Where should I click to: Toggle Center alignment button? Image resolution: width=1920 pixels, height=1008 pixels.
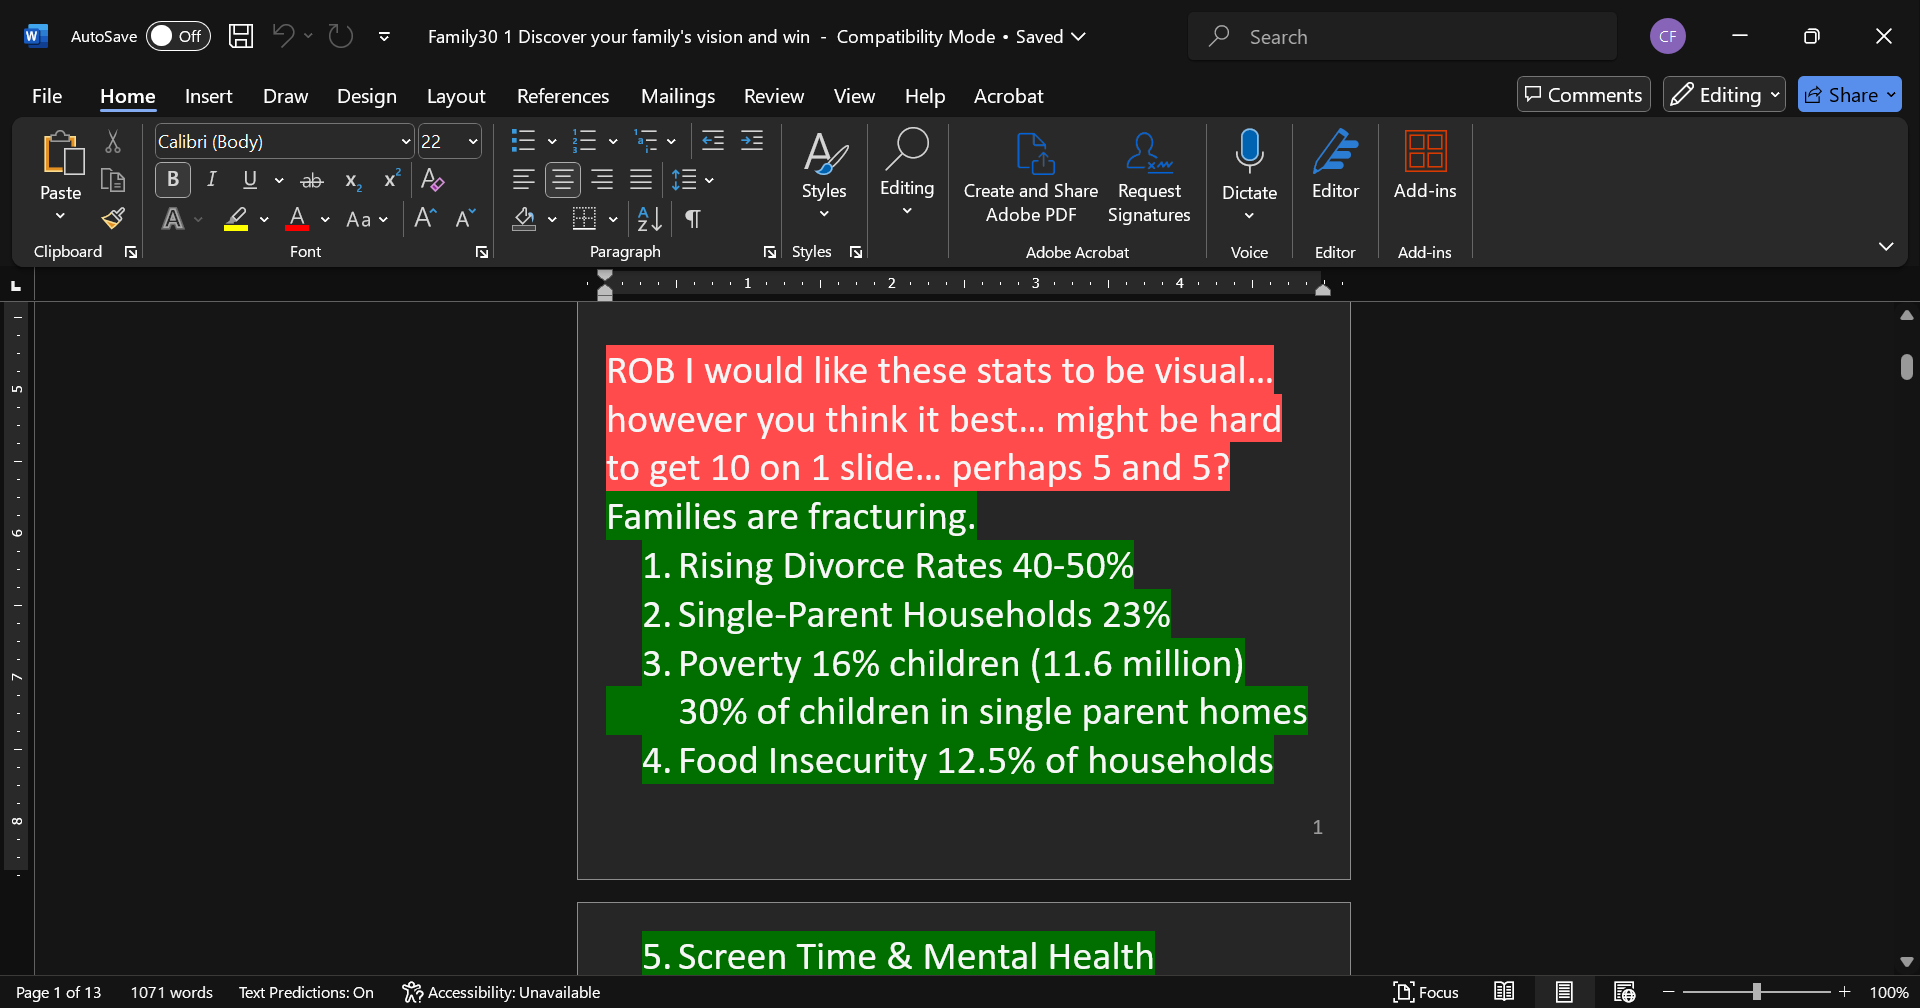pyautogui.click(x=563, y=180)
